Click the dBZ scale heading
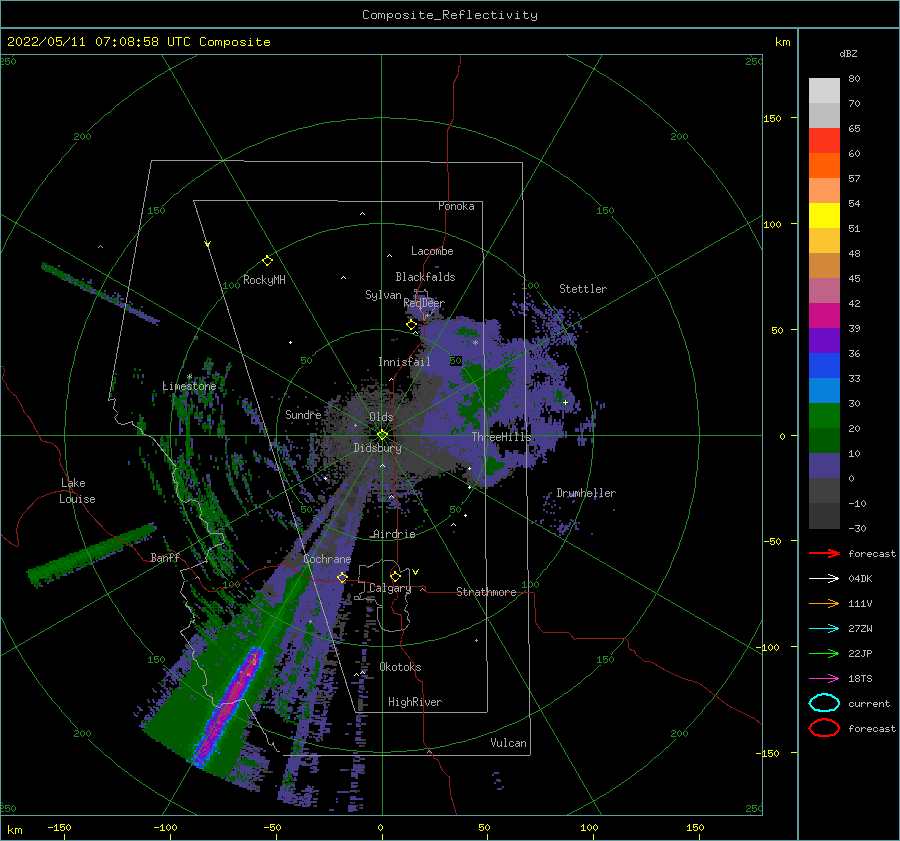The height and width of the screenshot is (841, 900). tap(848, 53)
